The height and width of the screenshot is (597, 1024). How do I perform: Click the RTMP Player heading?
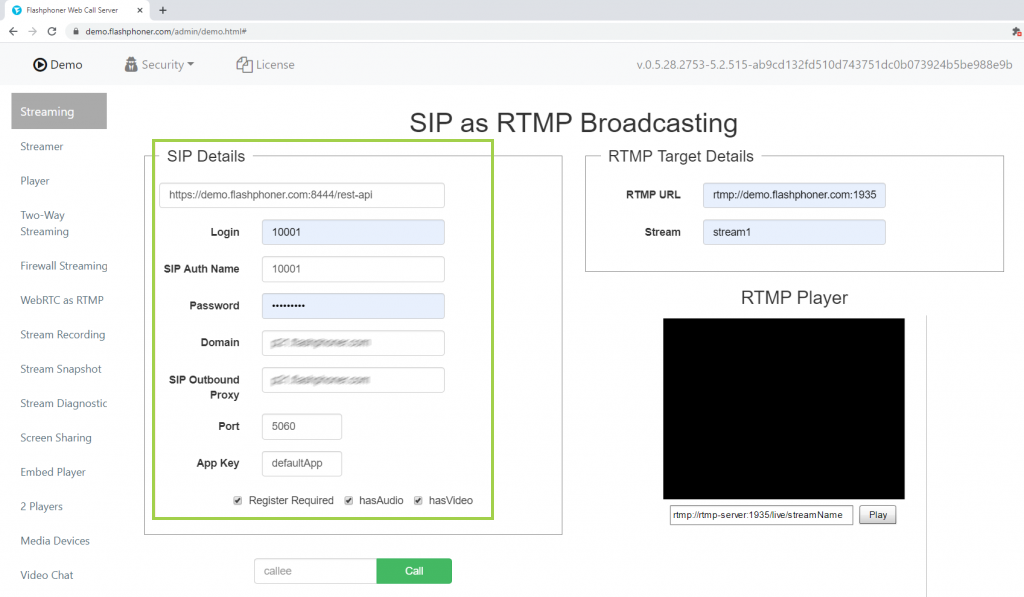[794, 298]
